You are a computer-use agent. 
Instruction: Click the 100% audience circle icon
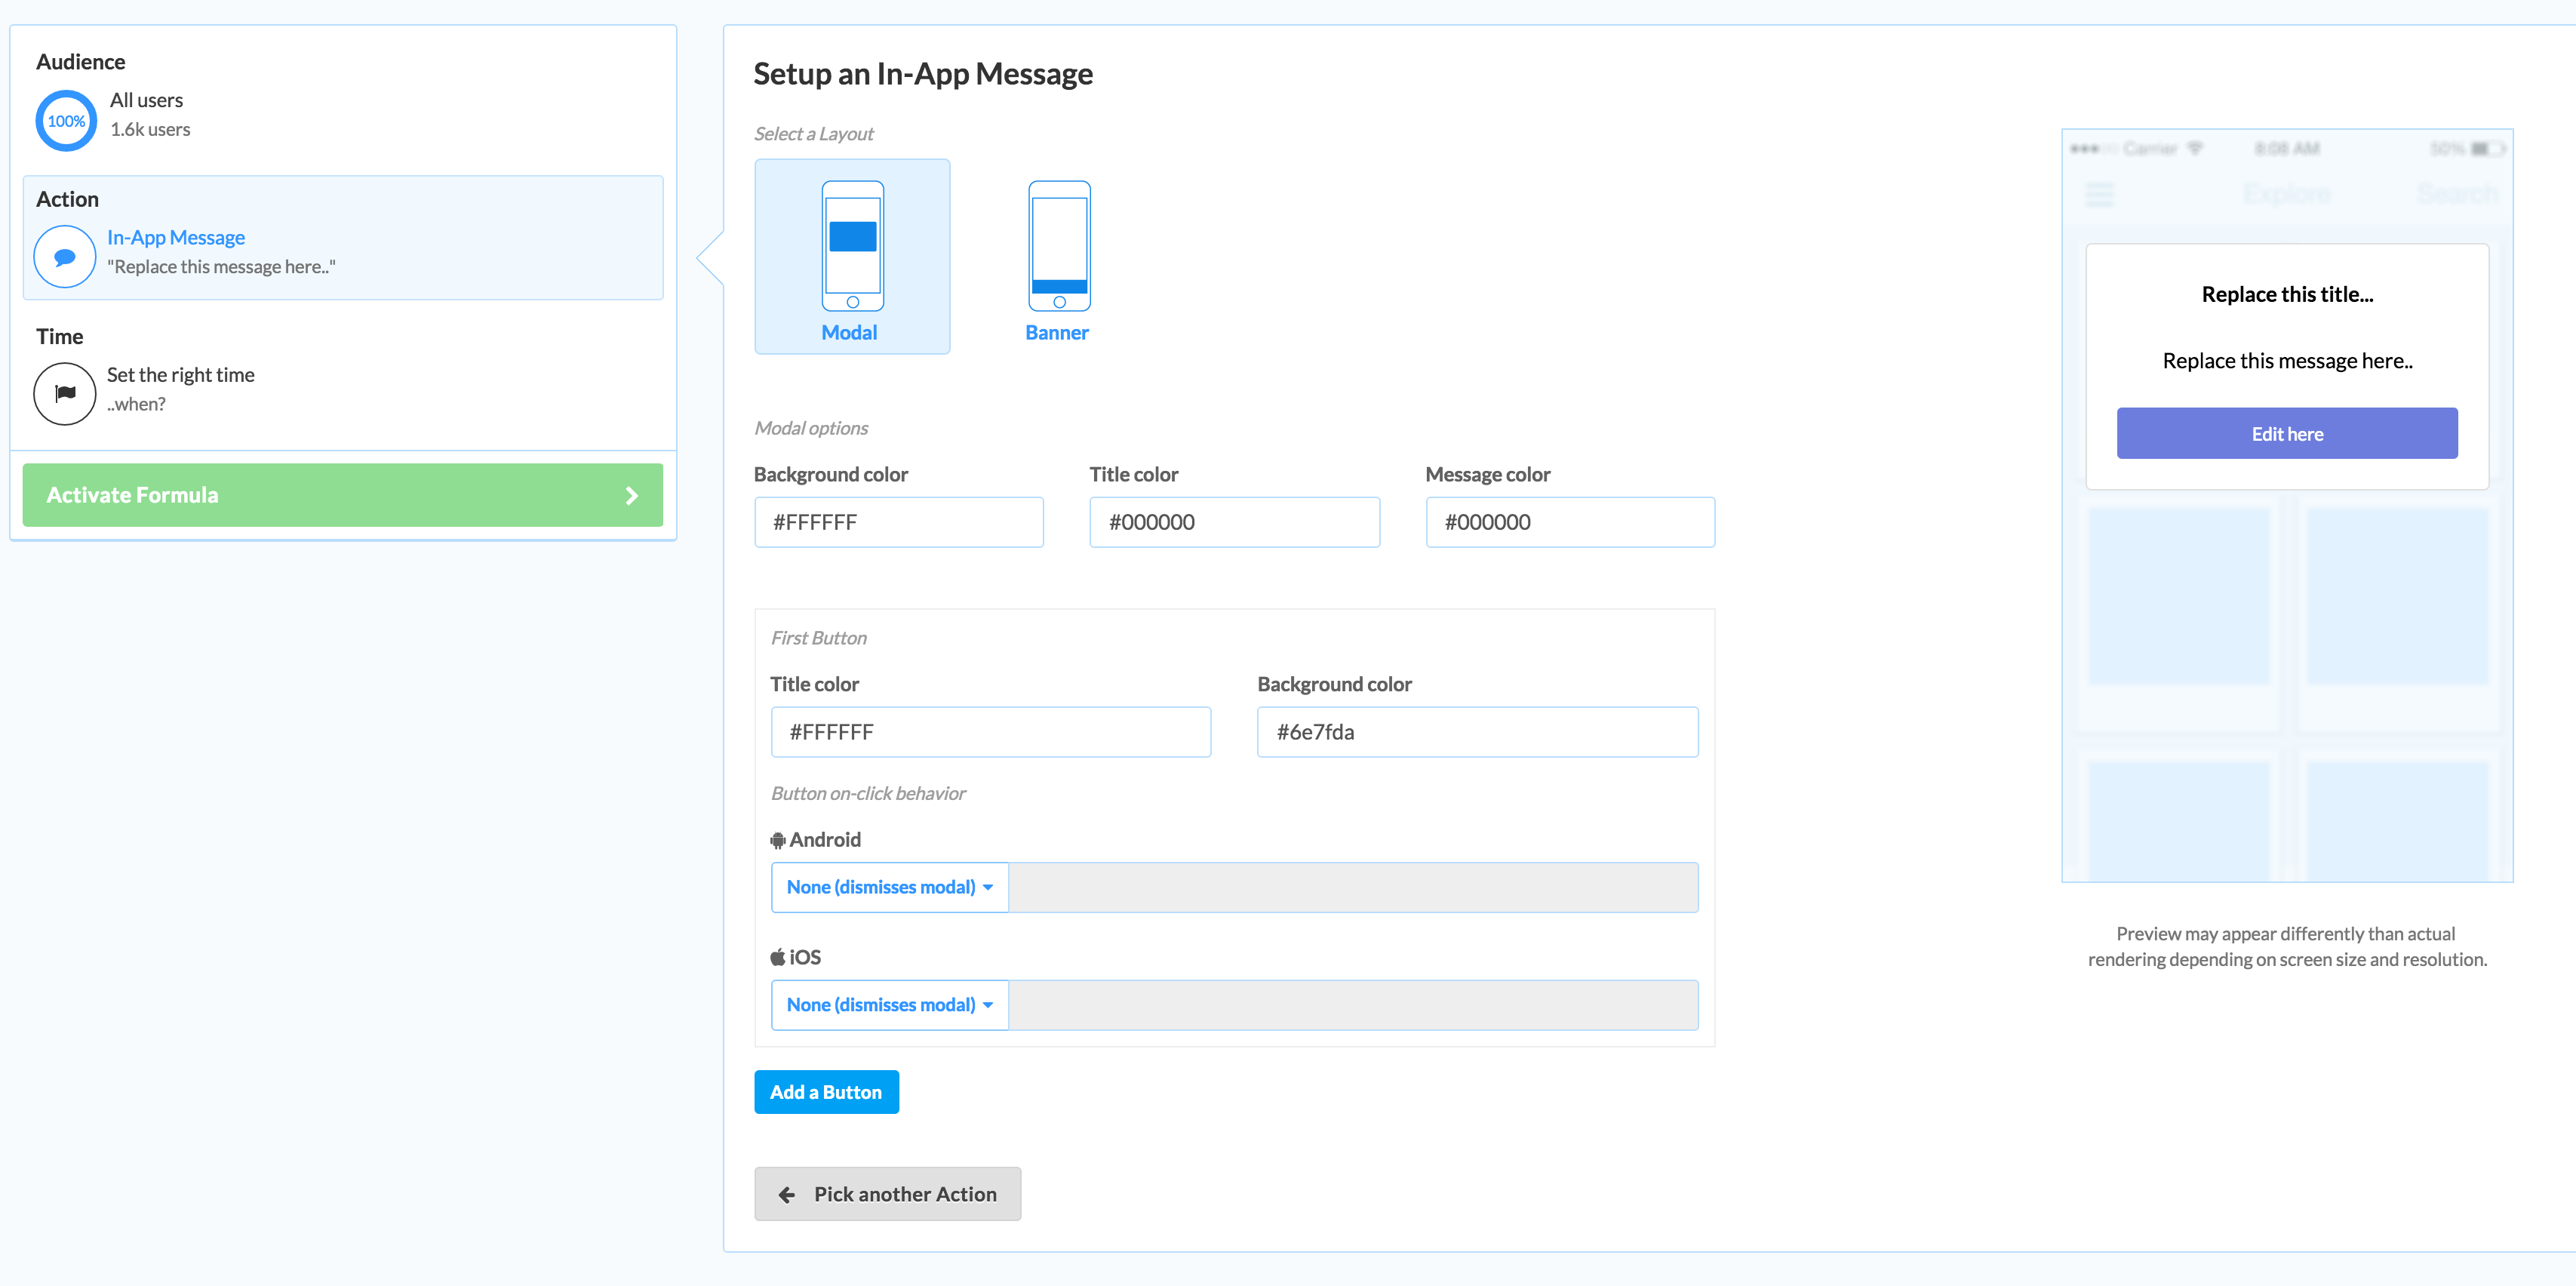click(66, 121)
